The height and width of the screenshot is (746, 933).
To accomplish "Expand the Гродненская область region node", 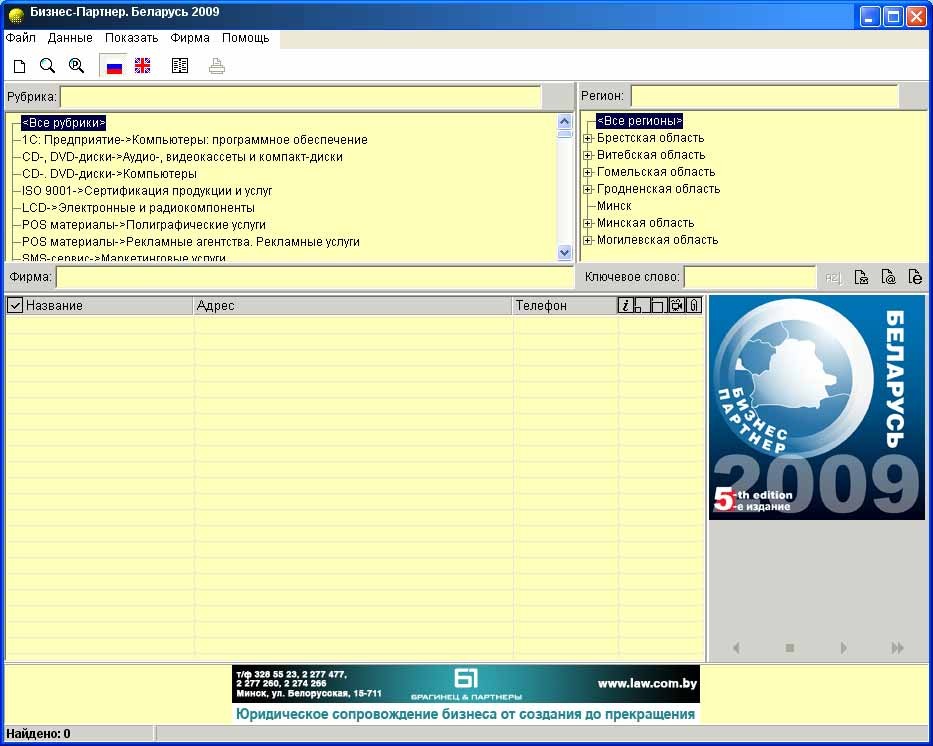I will (588, 190).
